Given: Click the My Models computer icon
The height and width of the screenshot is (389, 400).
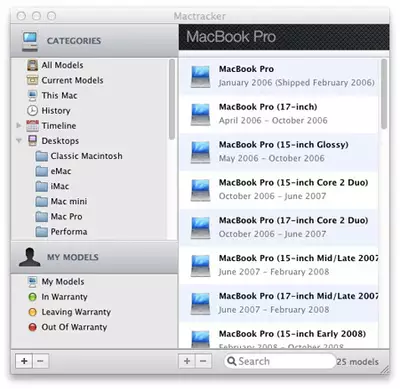Looking at the screenshot, I should 32,282.
